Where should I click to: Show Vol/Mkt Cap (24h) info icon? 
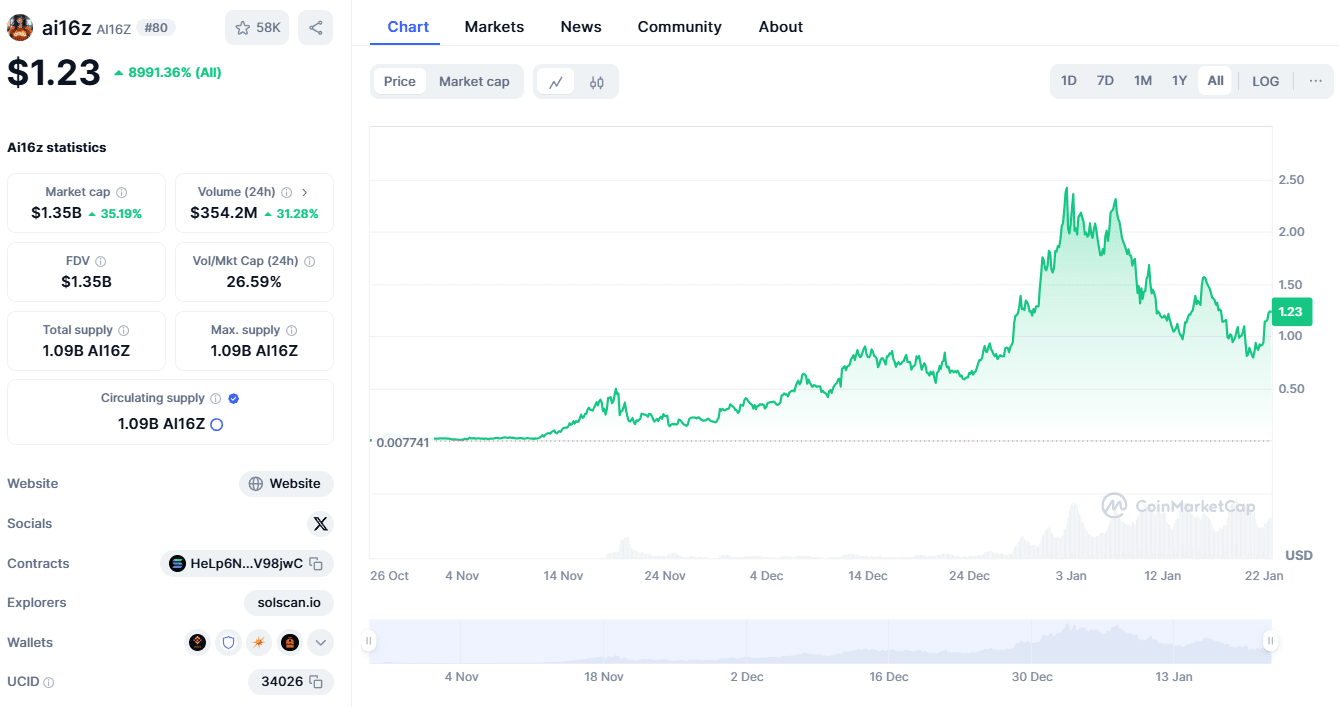pyautogui.click(x=309, y=261)
